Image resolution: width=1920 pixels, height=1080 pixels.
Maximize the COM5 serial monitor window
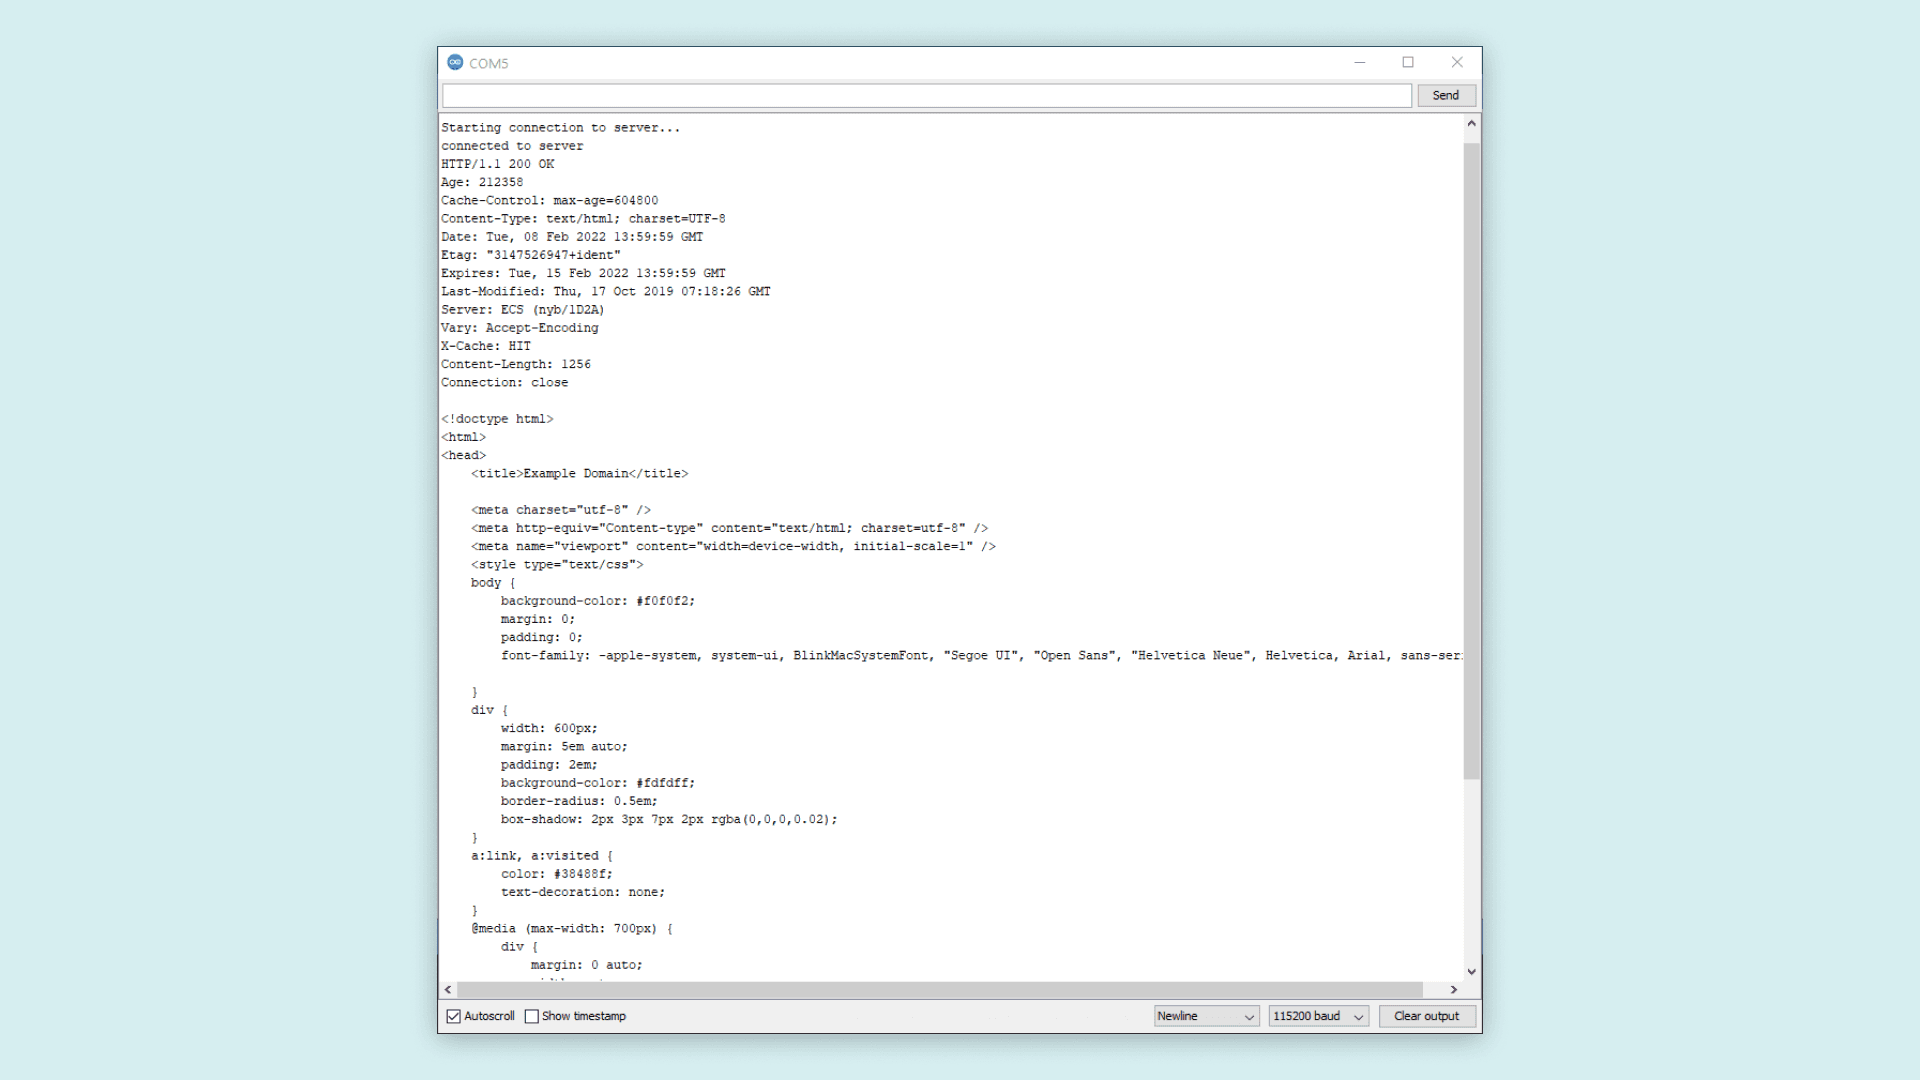tap(1408, 62)
